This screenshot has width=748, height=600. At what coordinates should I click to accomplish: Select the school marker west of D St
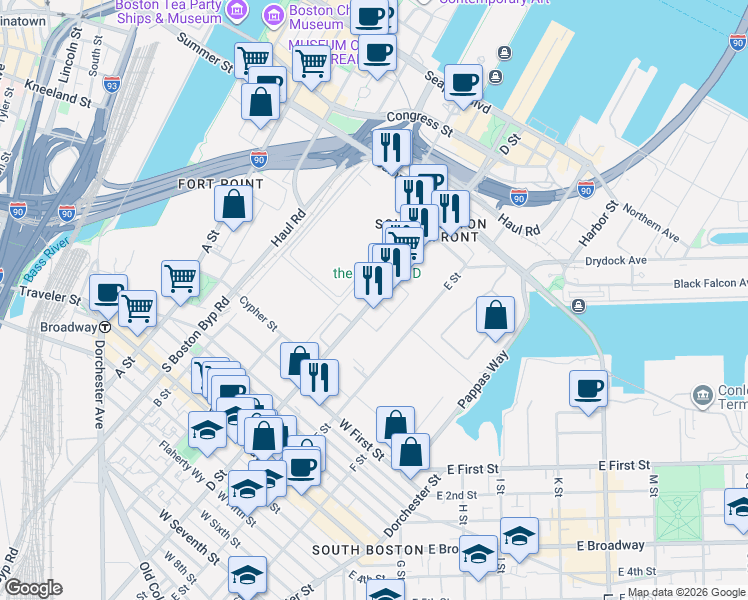[x=248, y=492]
